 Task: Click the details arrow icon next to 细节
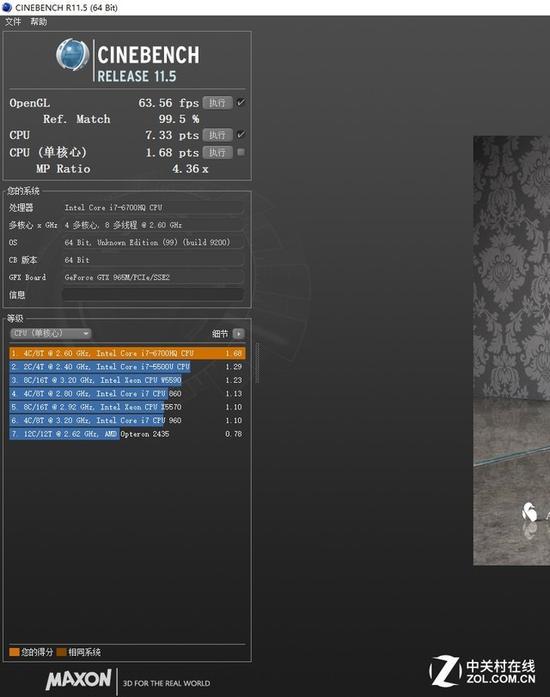[239, 333]
